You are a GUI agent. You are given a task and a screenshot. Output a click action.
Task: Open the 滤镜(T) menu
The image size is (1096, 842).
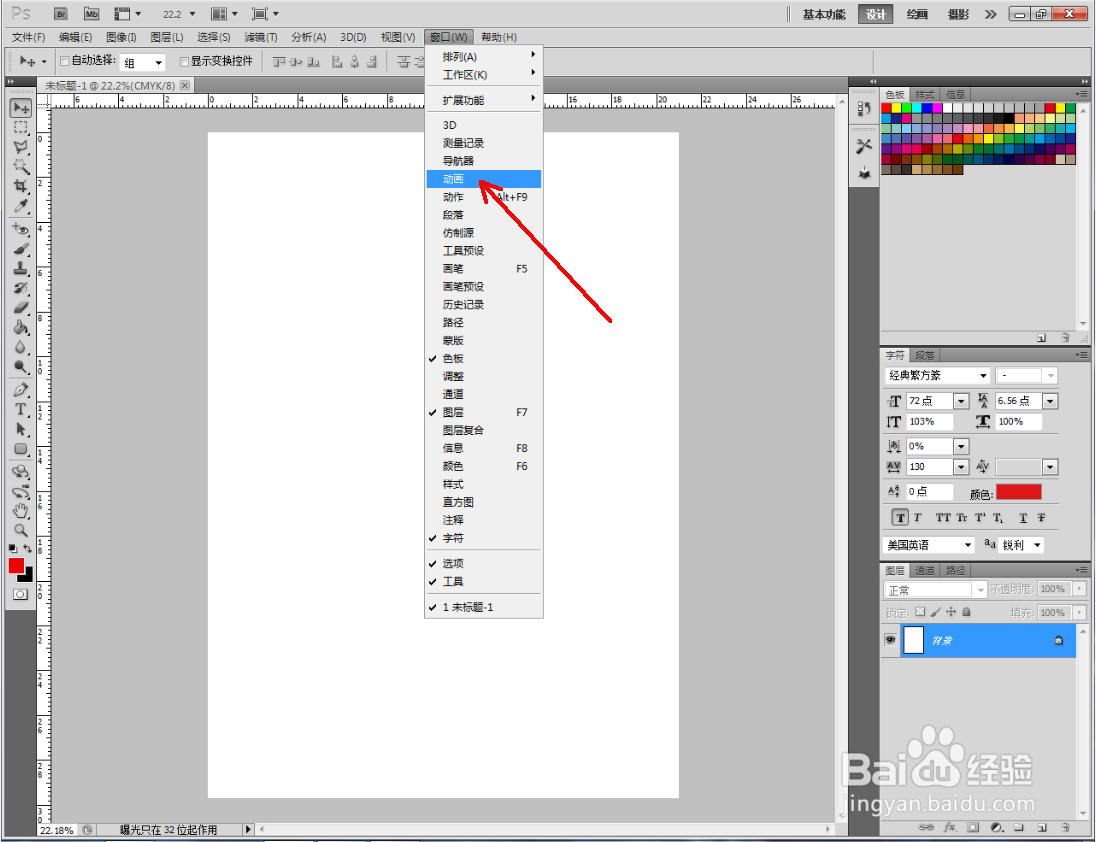[x=261, y=37]
